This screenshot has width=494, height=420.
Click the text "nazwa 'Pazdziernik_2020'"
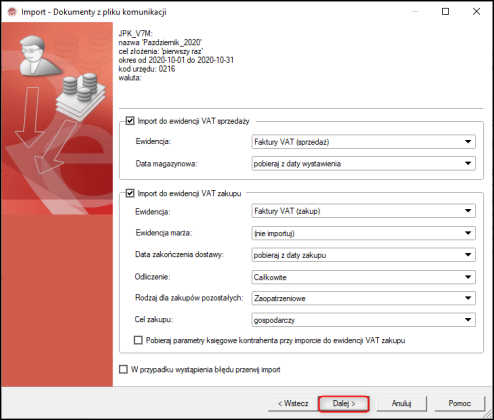(x=160, y=42)
